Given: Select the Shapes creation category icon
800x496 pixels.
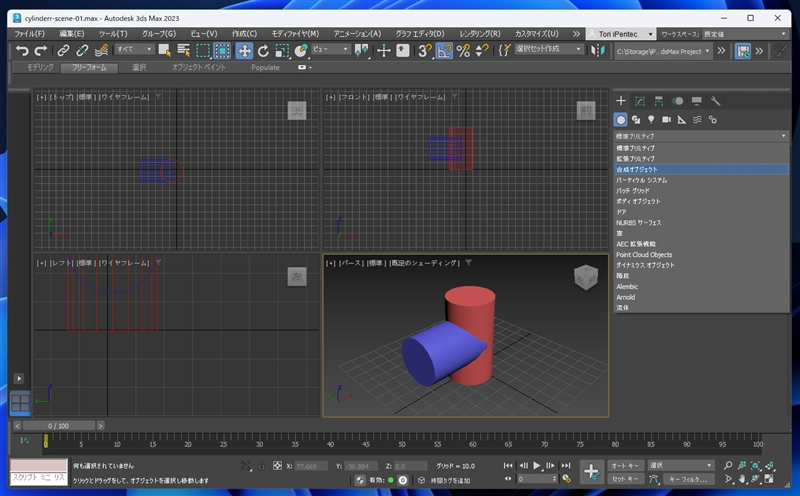Looking at the screenshot, I should pyautogui.click(x=636, y=119).
